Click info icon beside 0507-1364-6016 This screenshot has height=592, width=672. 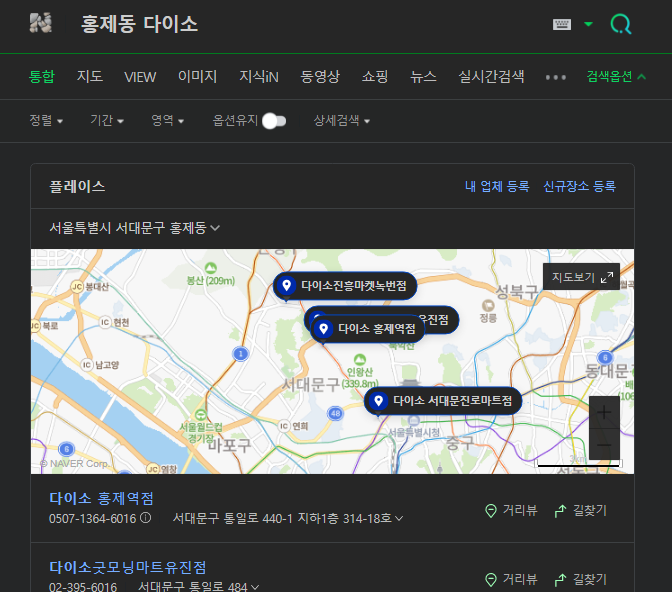click(x=146, y=518)
